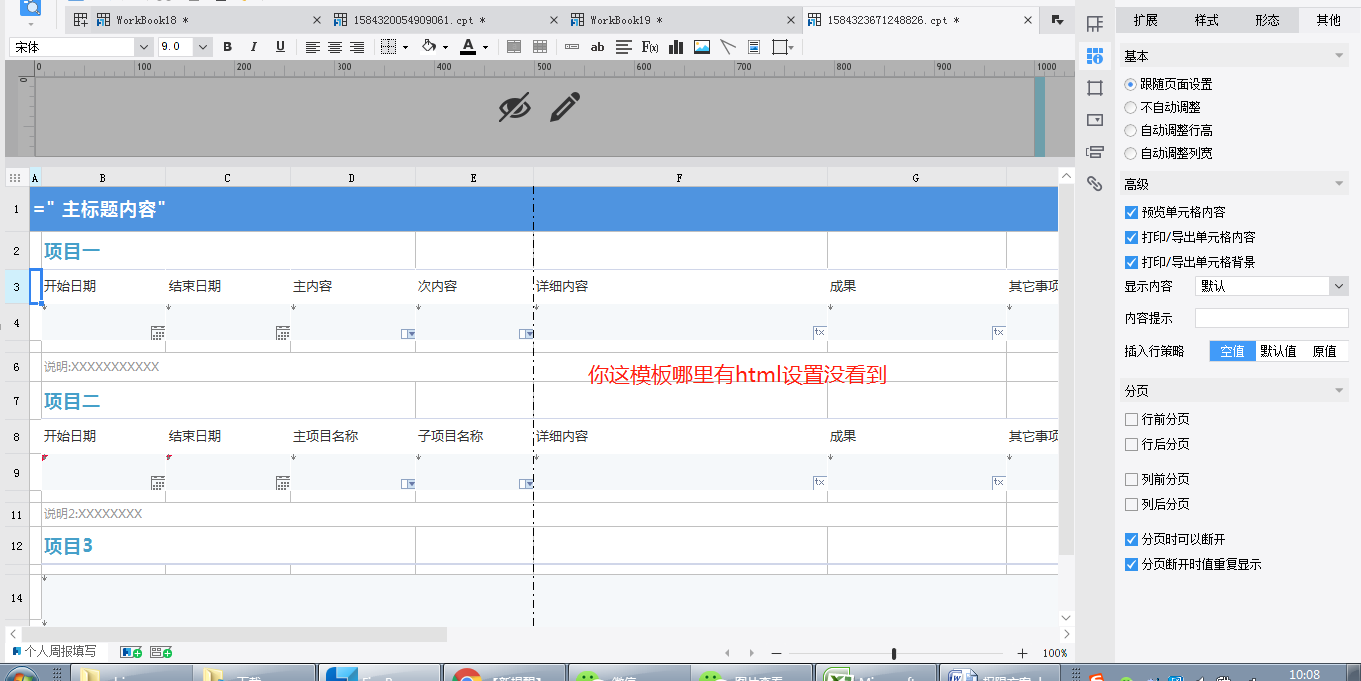Screen dimensions: 1361x681
Task: Select '跟随页面设置' radio option
Action: coord(1169,85)
